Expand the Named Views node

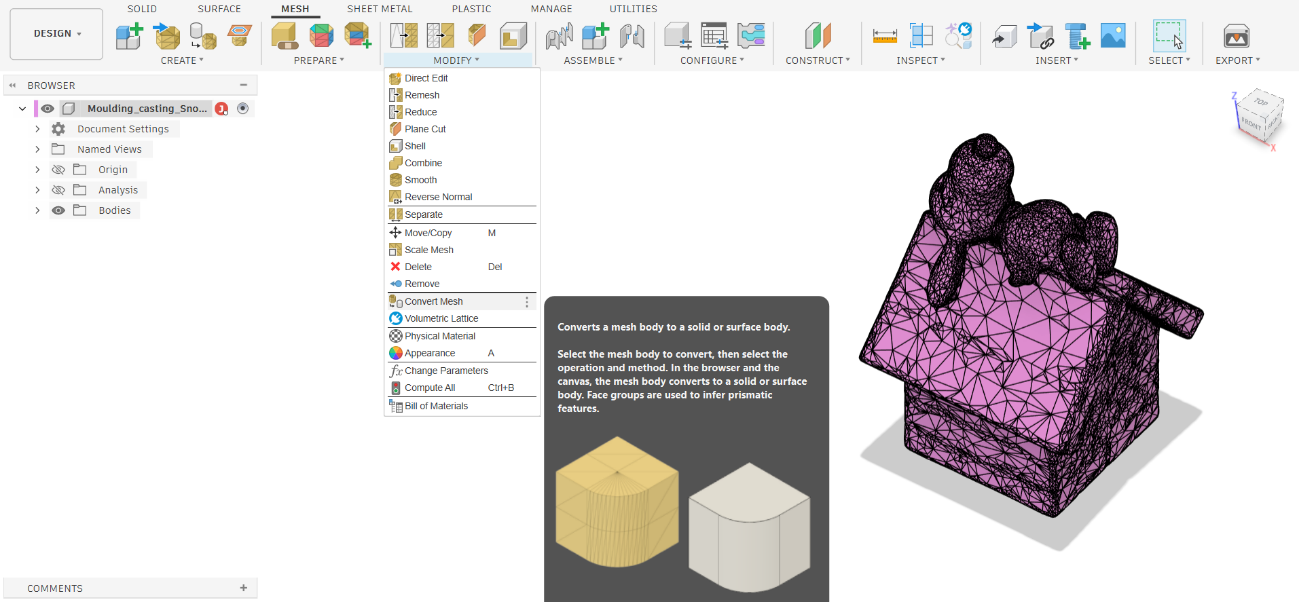38,149
